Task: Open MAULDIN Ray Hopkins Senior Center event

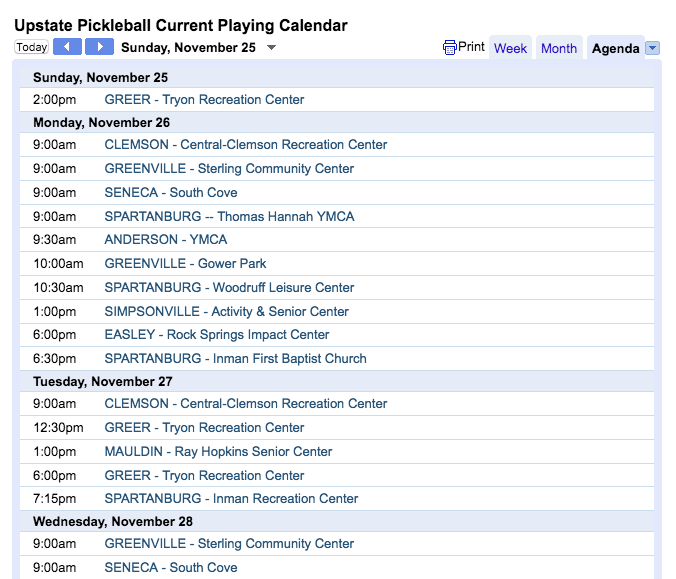Action: point(218,451)
